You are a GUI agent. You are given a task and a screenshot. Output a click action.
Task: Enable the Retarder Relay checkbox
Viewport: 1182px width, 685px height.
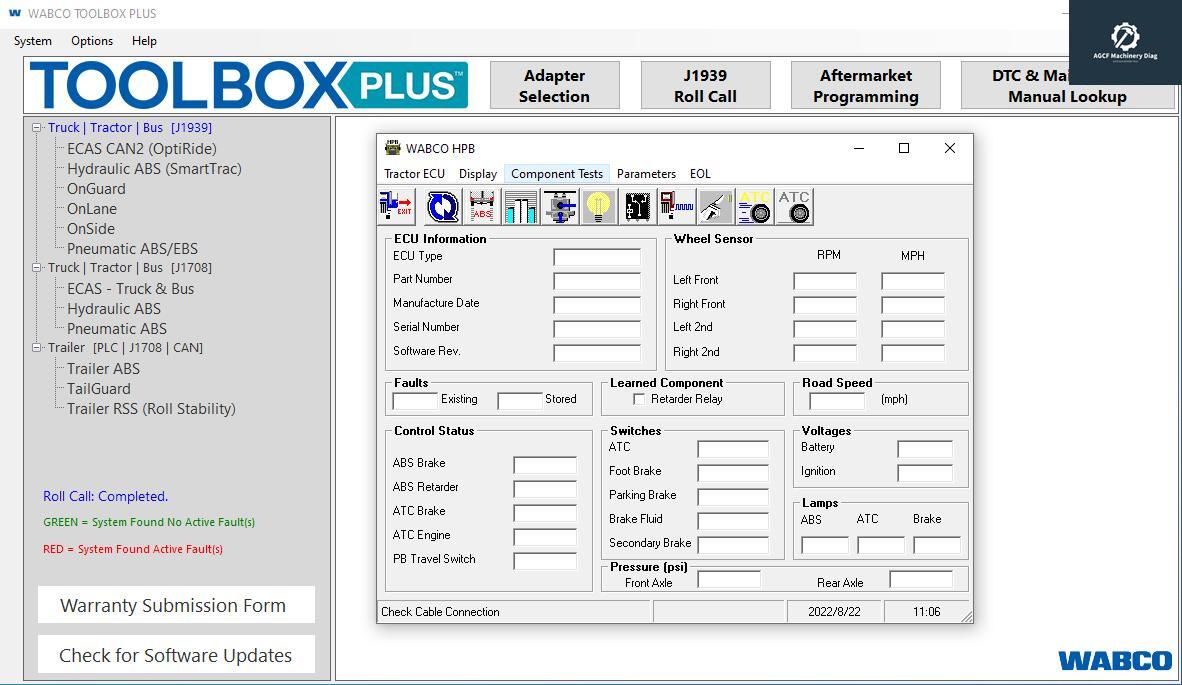click(638, 397)
